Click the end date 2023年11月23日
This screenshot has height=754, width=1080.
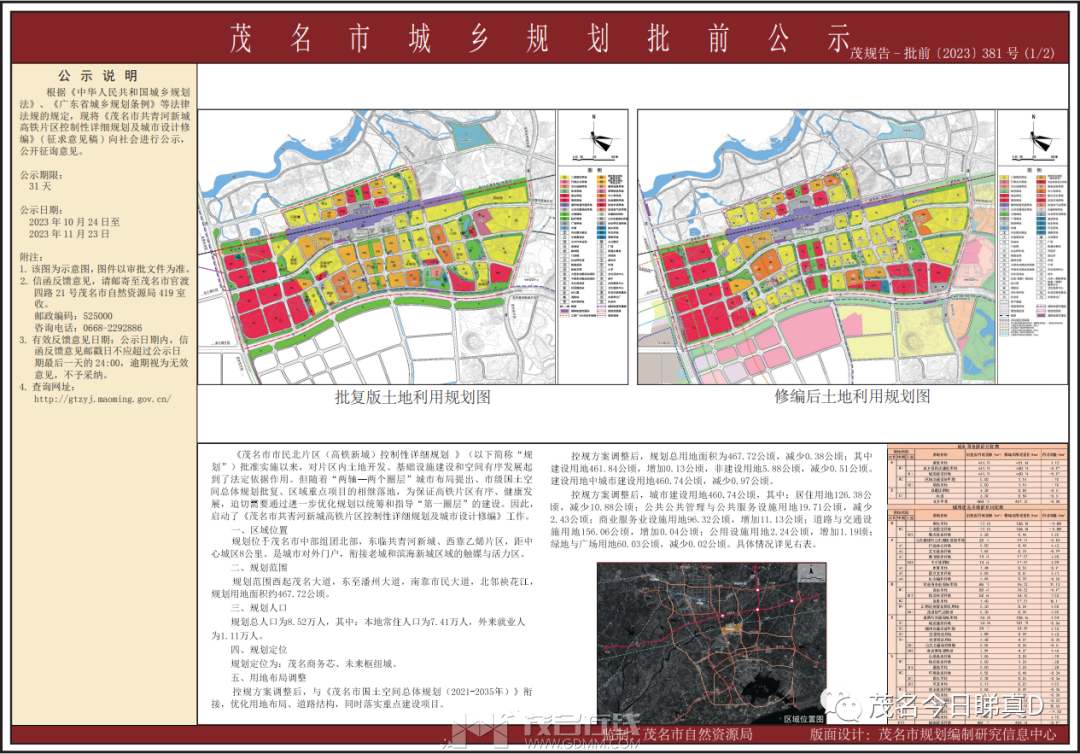point(69,233)
